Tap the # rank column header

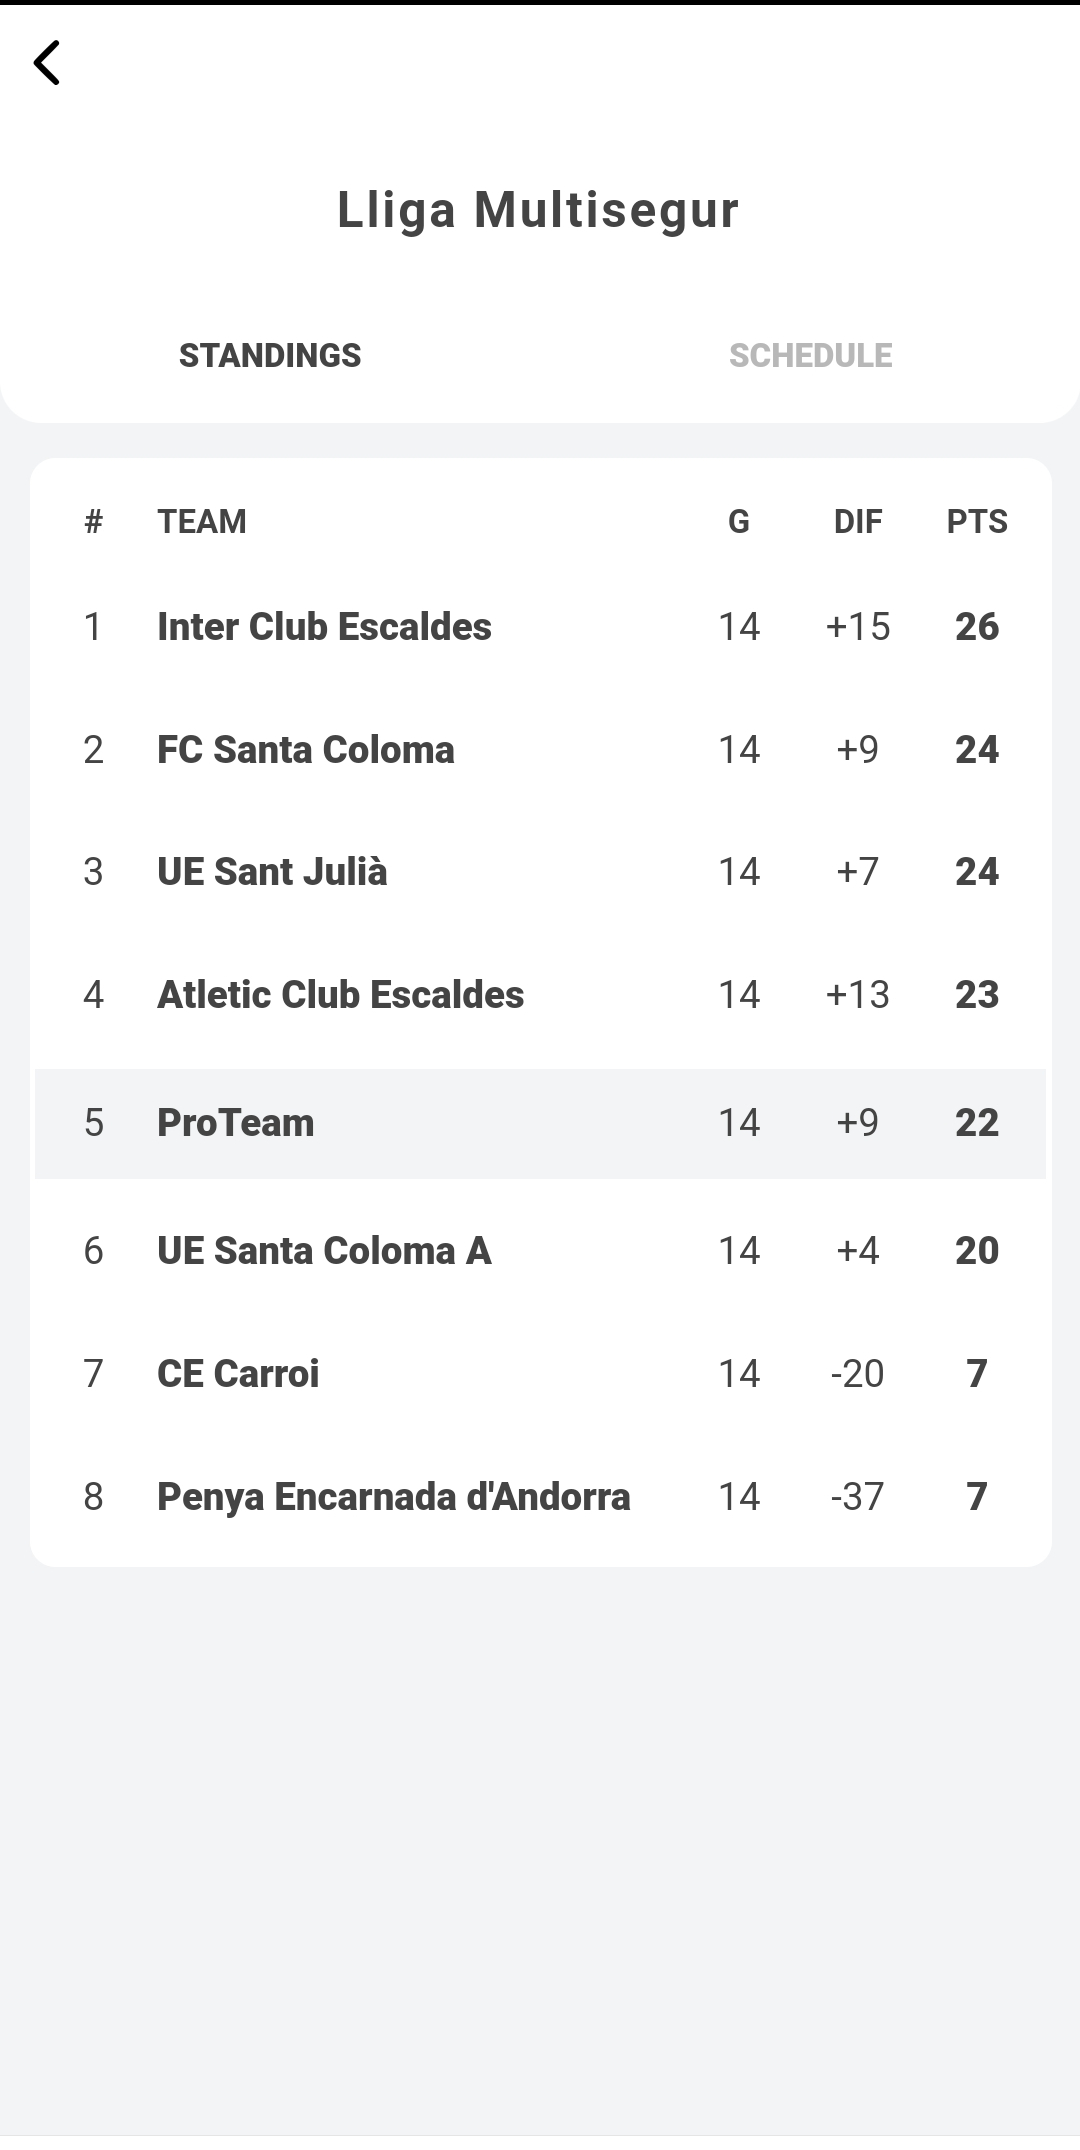coord(94,522)
